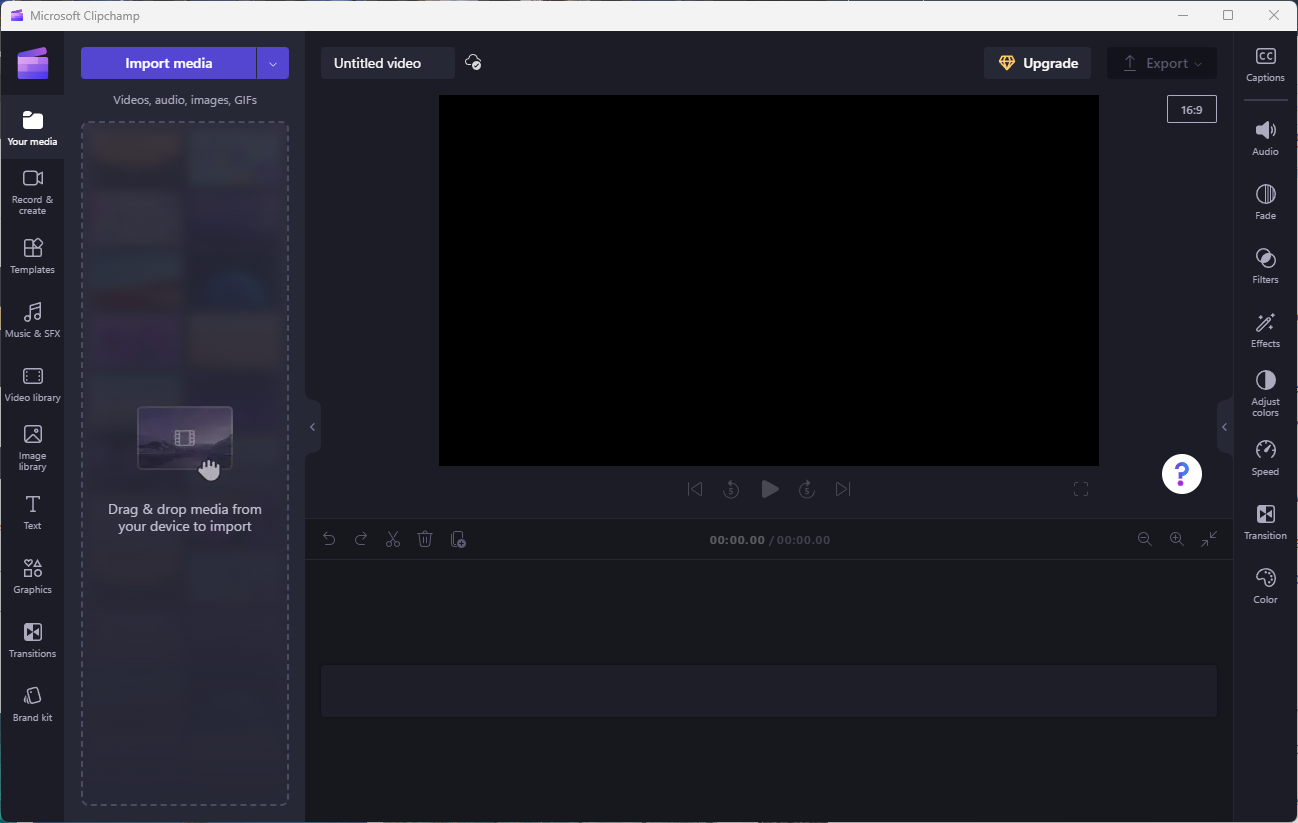Screen dimensions: 1298x823
Task: Open the Your media tab
Action: (32, 128)
